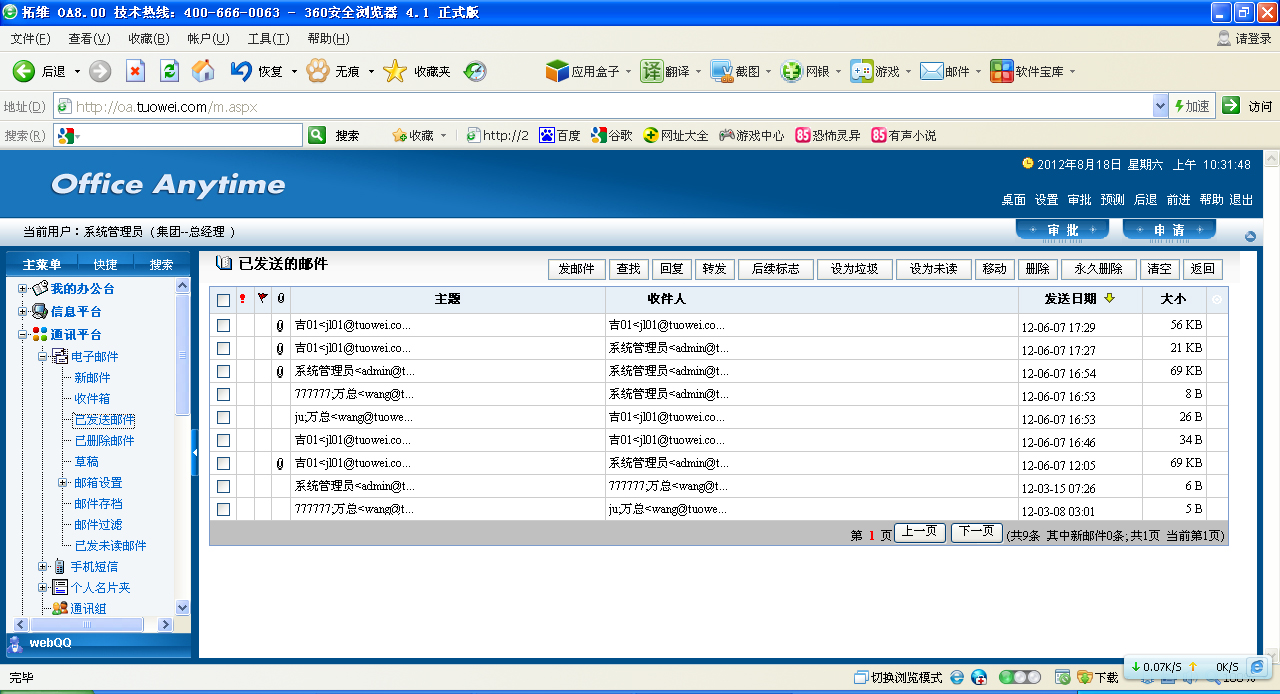
Task: Click the refresh page icon
Action: [x=169, y=71]
